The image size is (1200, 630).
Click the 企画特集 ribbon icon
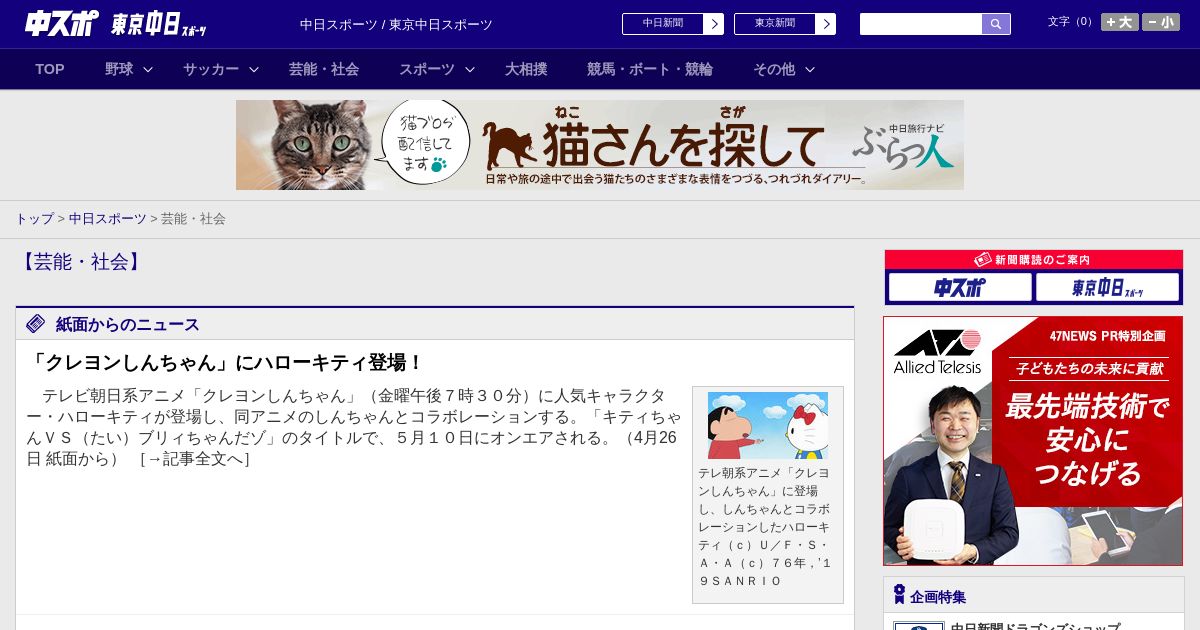click(x=899, y=595)
